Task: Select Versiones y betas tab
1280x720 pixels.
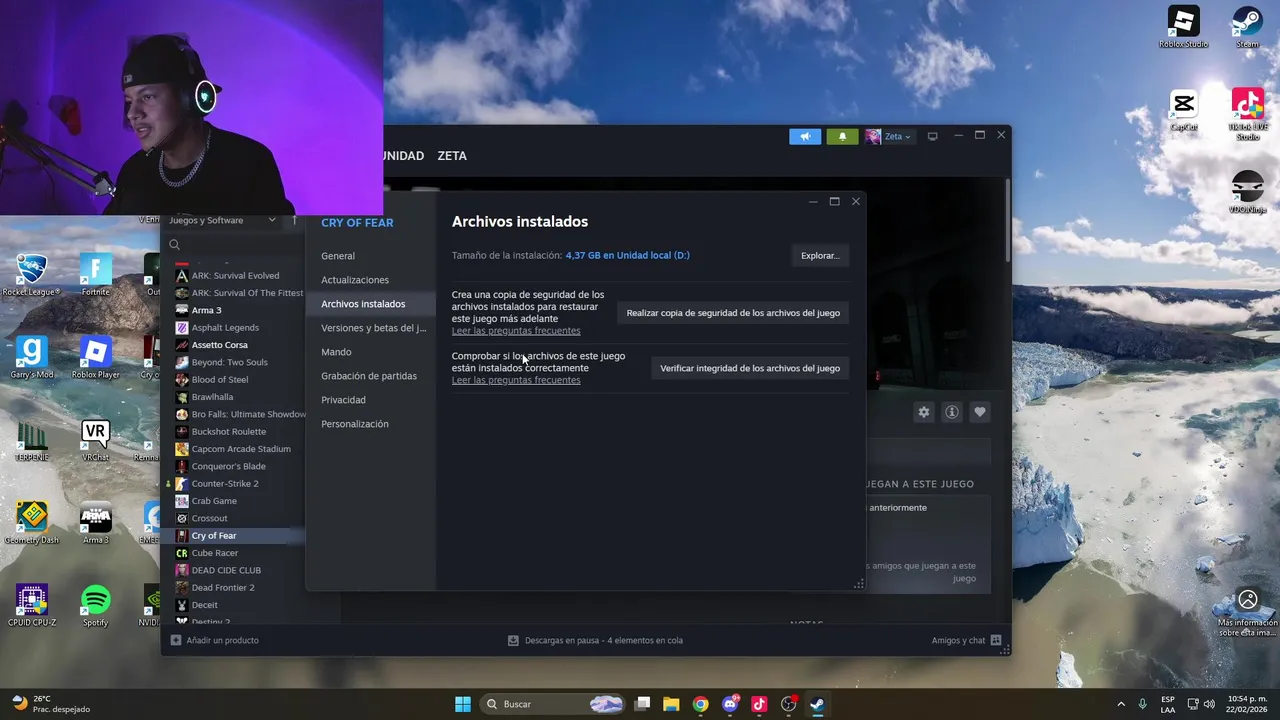Action: pos(374,328)
